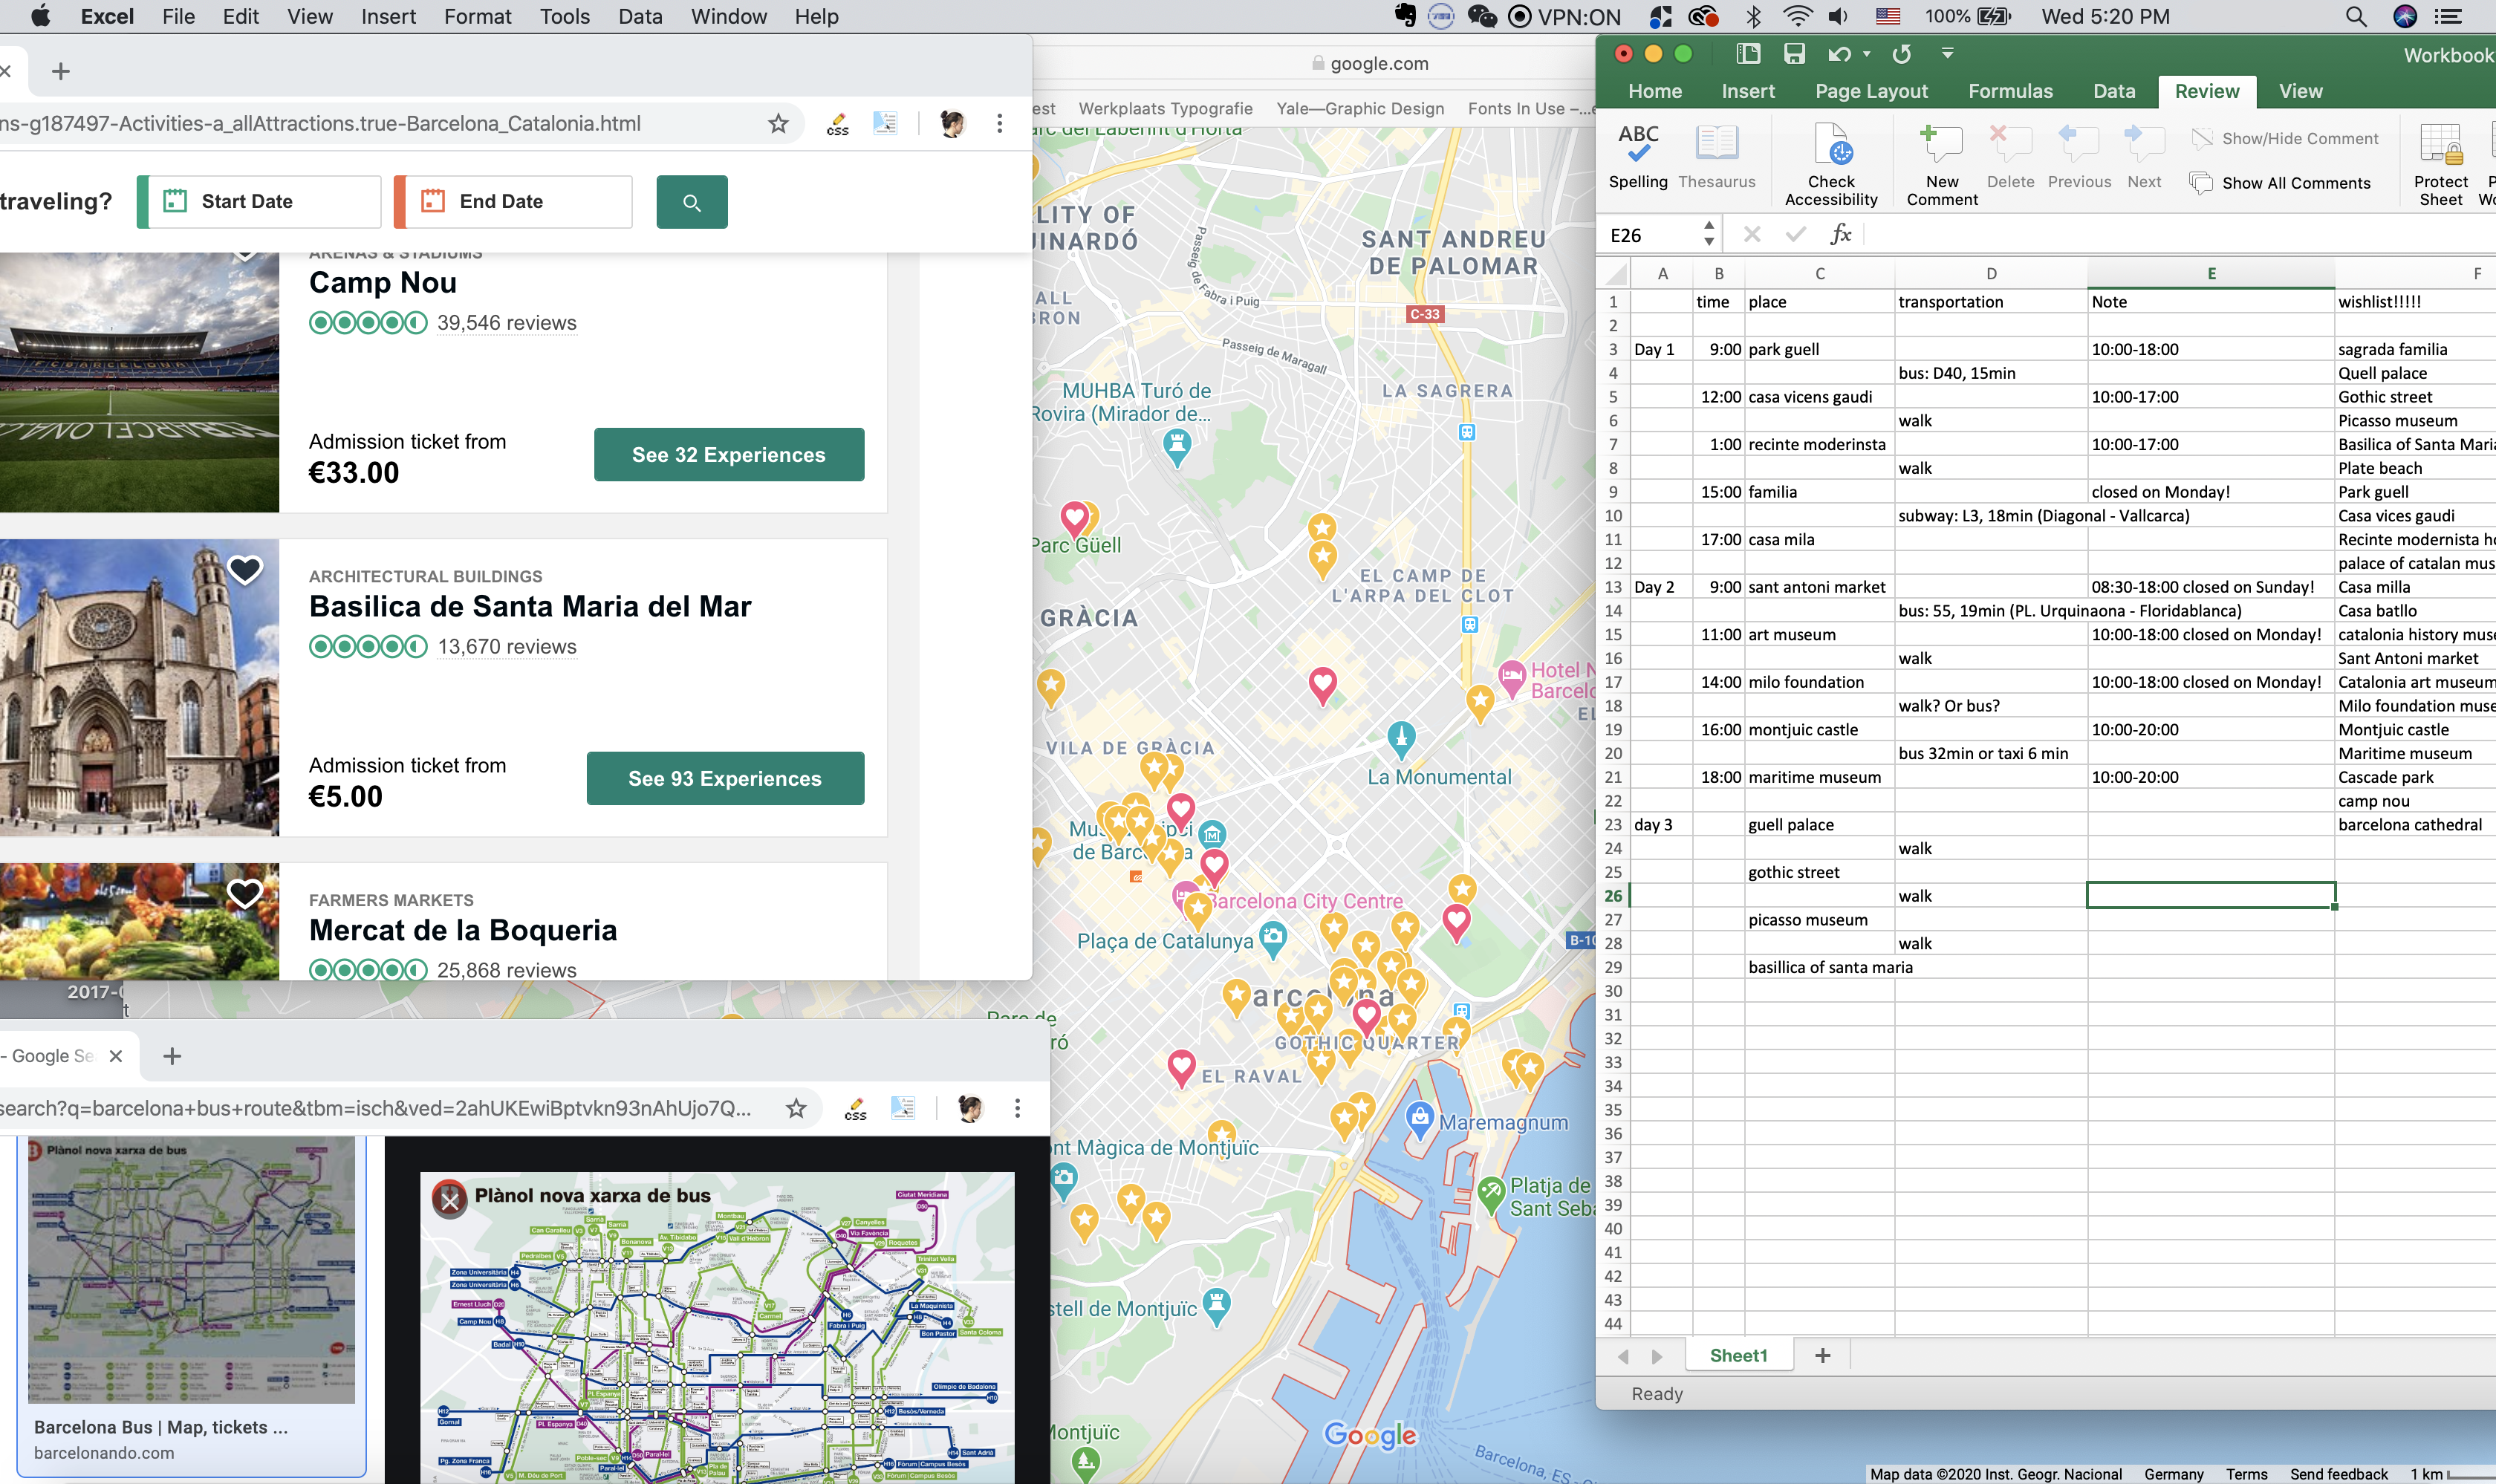Run the Spelling check in Excel

click(x=1637, y=155)
